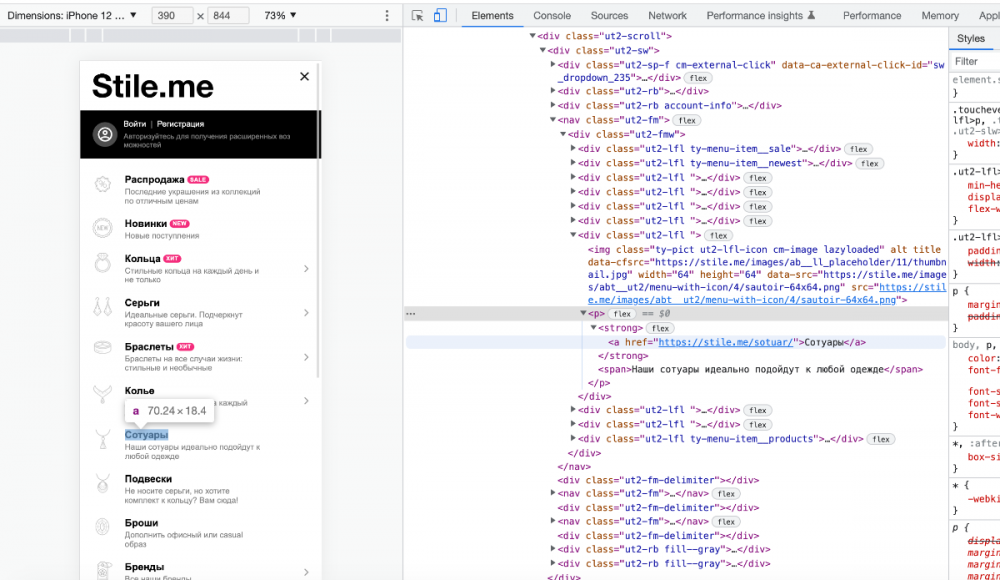1000x580 pixels.
Task: Click the viewport width field showing 390
Action: (171, 16)
